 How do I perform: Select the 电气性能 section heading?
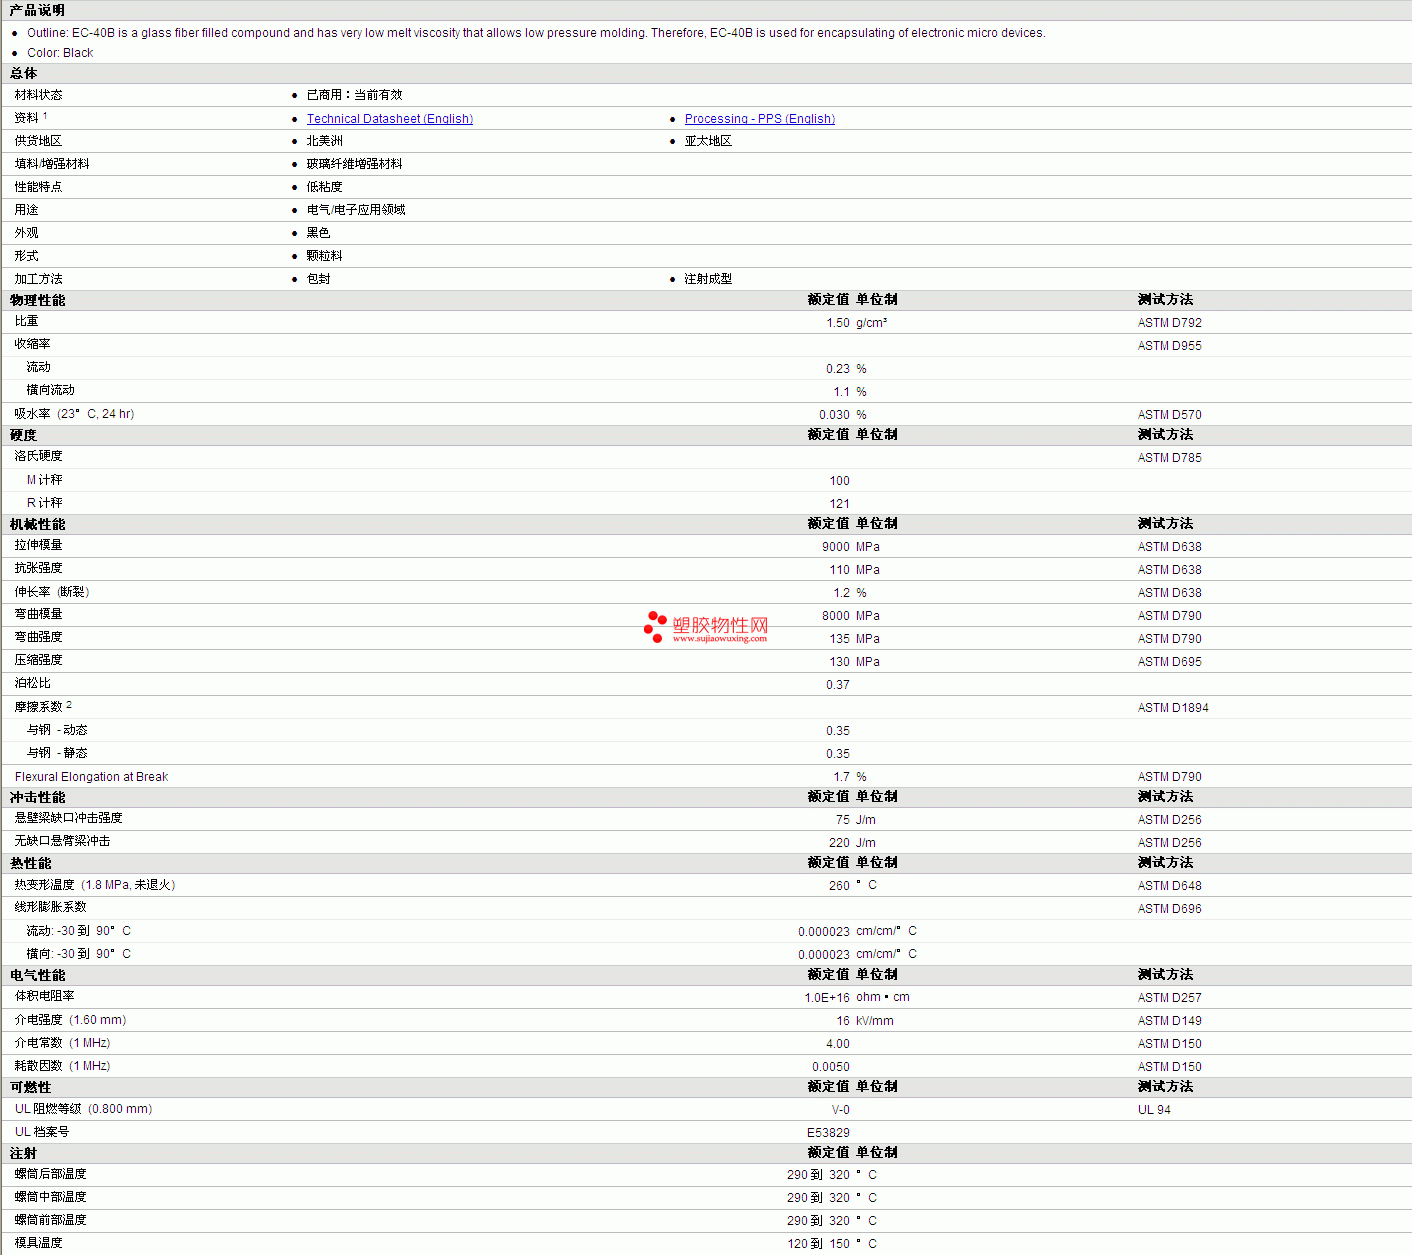[x=38, y=975]
